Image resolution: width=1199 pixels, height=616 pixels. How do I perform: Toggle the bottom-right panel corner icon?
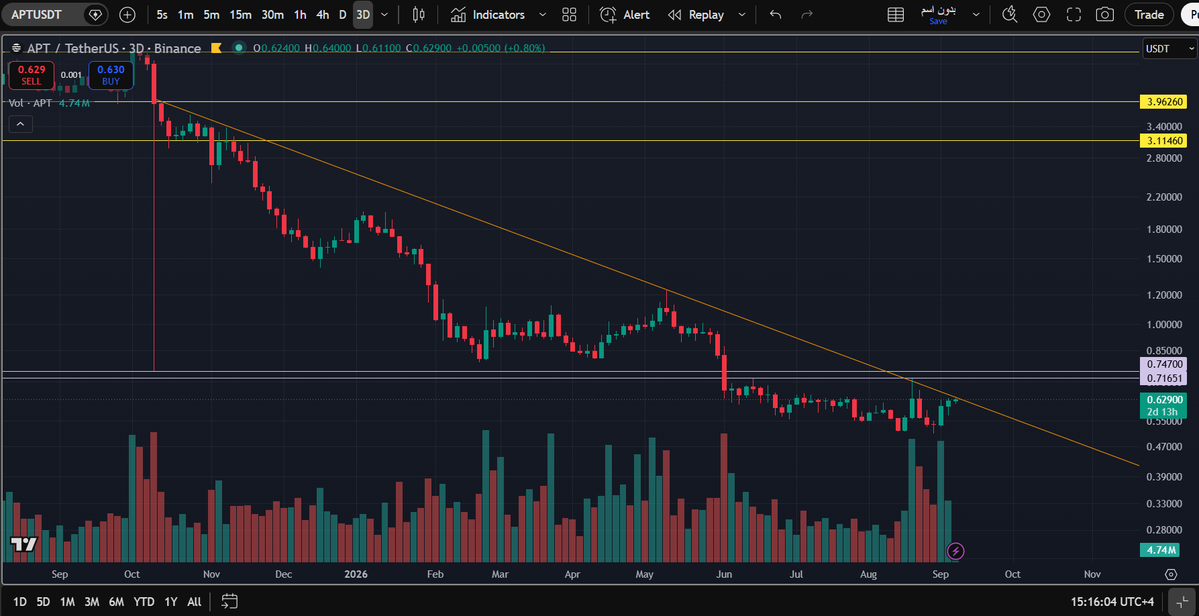pos(1180,601)
